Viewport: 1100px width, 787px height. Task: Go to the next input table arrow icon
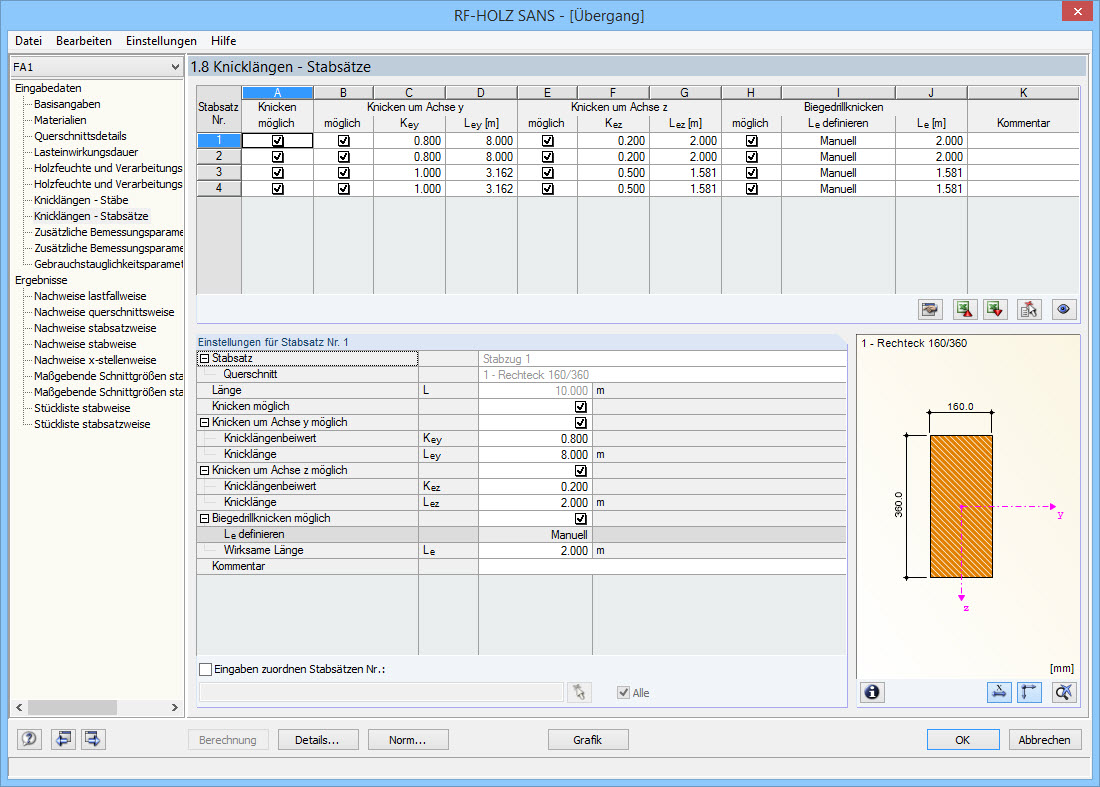tap(94, 740)
